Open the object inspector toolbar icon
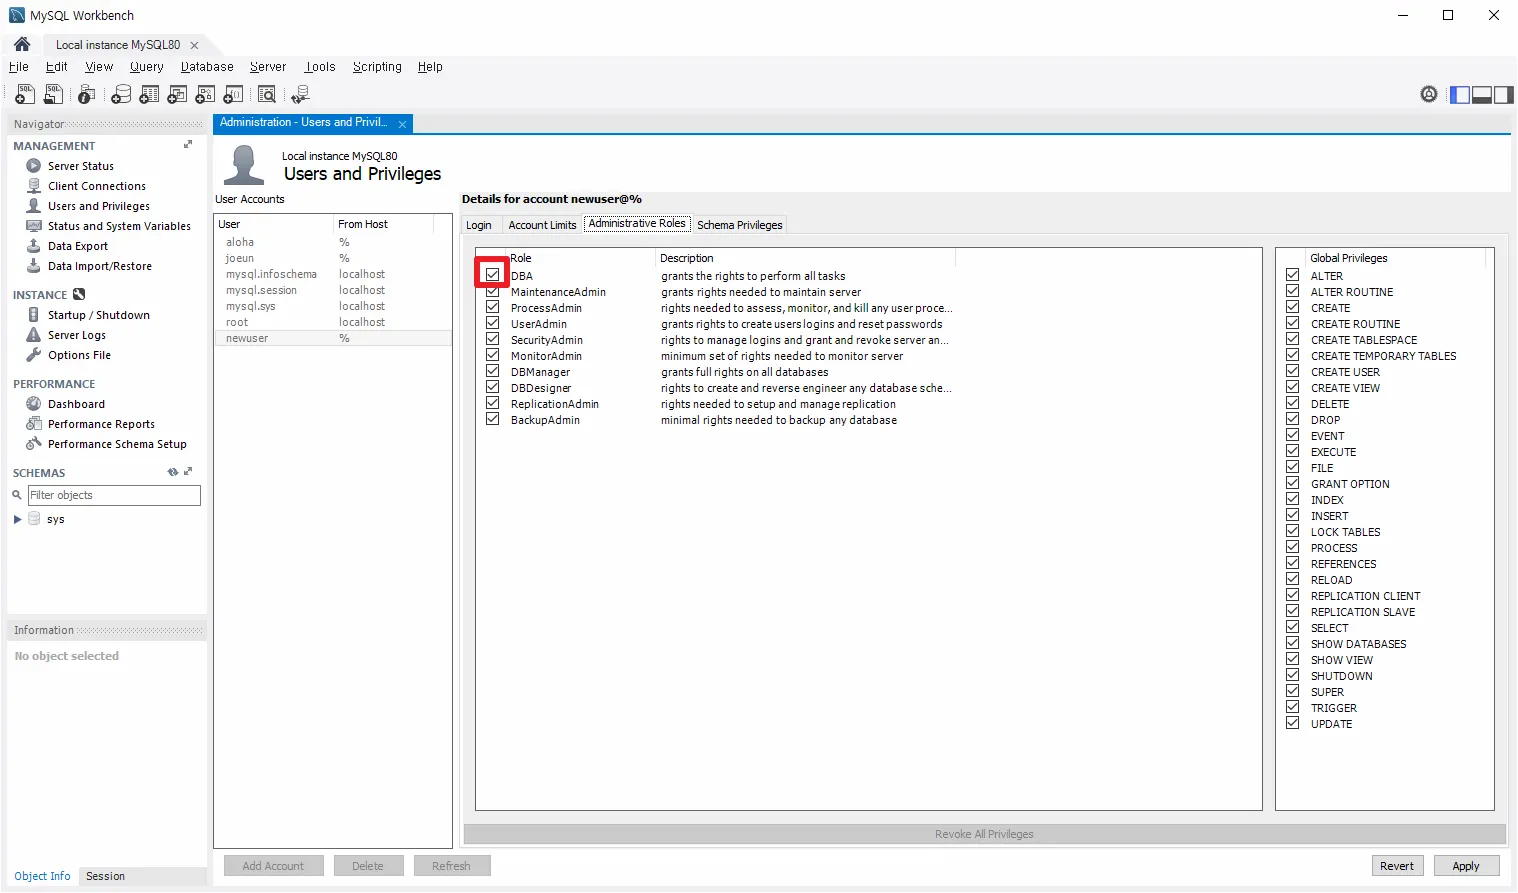The height and width of the screenshot is (893, 1518). point(87,94)
